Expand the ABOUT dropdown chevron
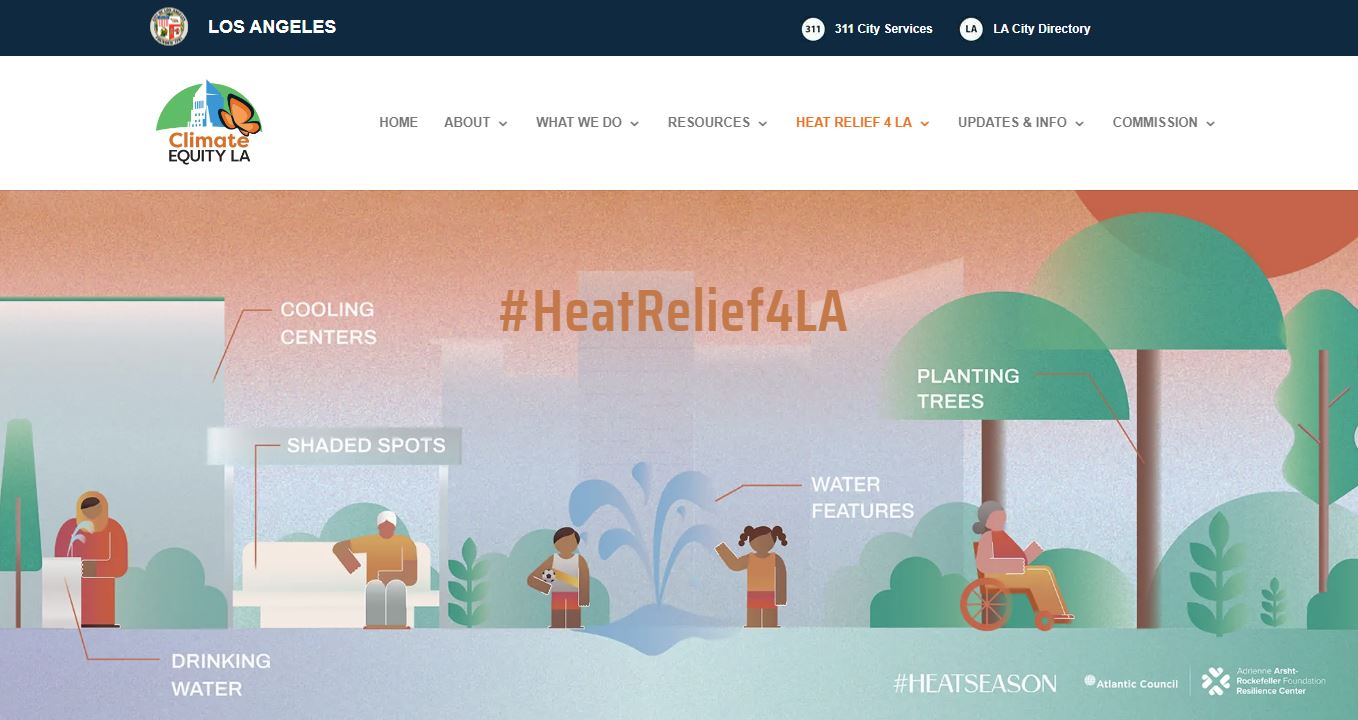 (503, 124)
